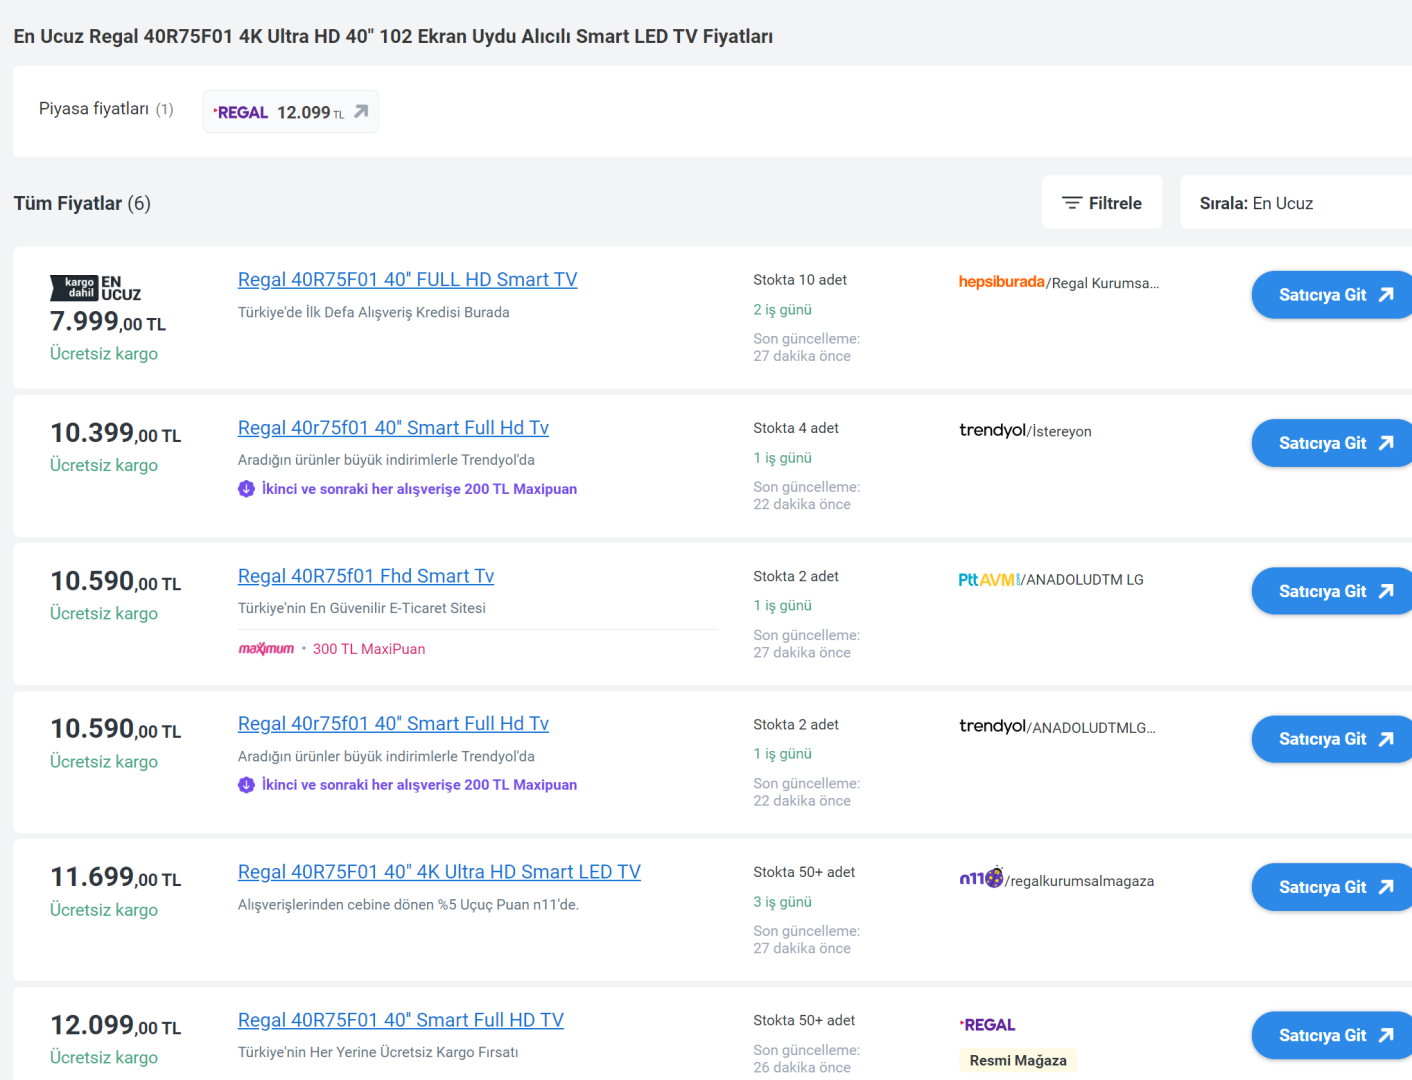
Task: Go to seller for hepsiburada 7.999 TL offer
Action: pyautogui.click(x=1332, y=295)
